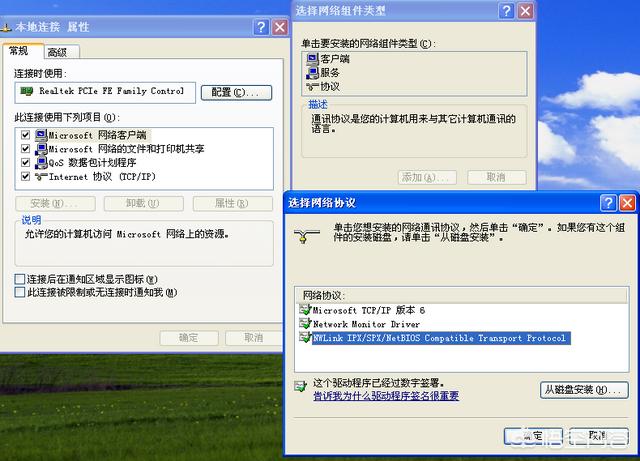Image resolution: width=640 pixels, height=461 pixels.
Task: Select Microsoft TCP/IP 版本 6 protocol
Action: 369,310
